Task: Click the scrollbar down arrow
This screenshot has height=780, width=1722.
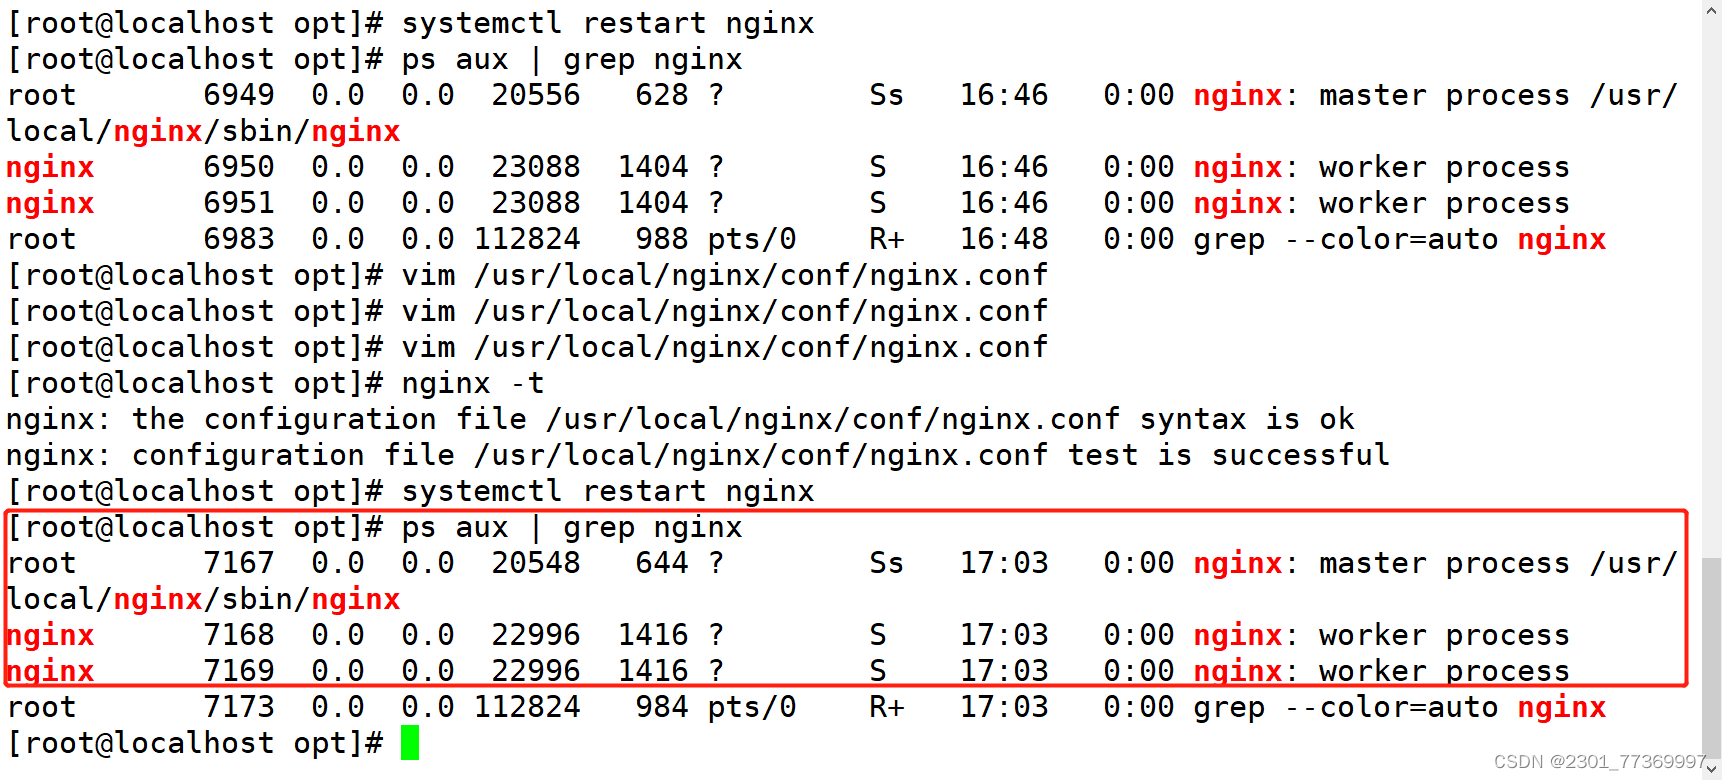Action: [1712, 771]
